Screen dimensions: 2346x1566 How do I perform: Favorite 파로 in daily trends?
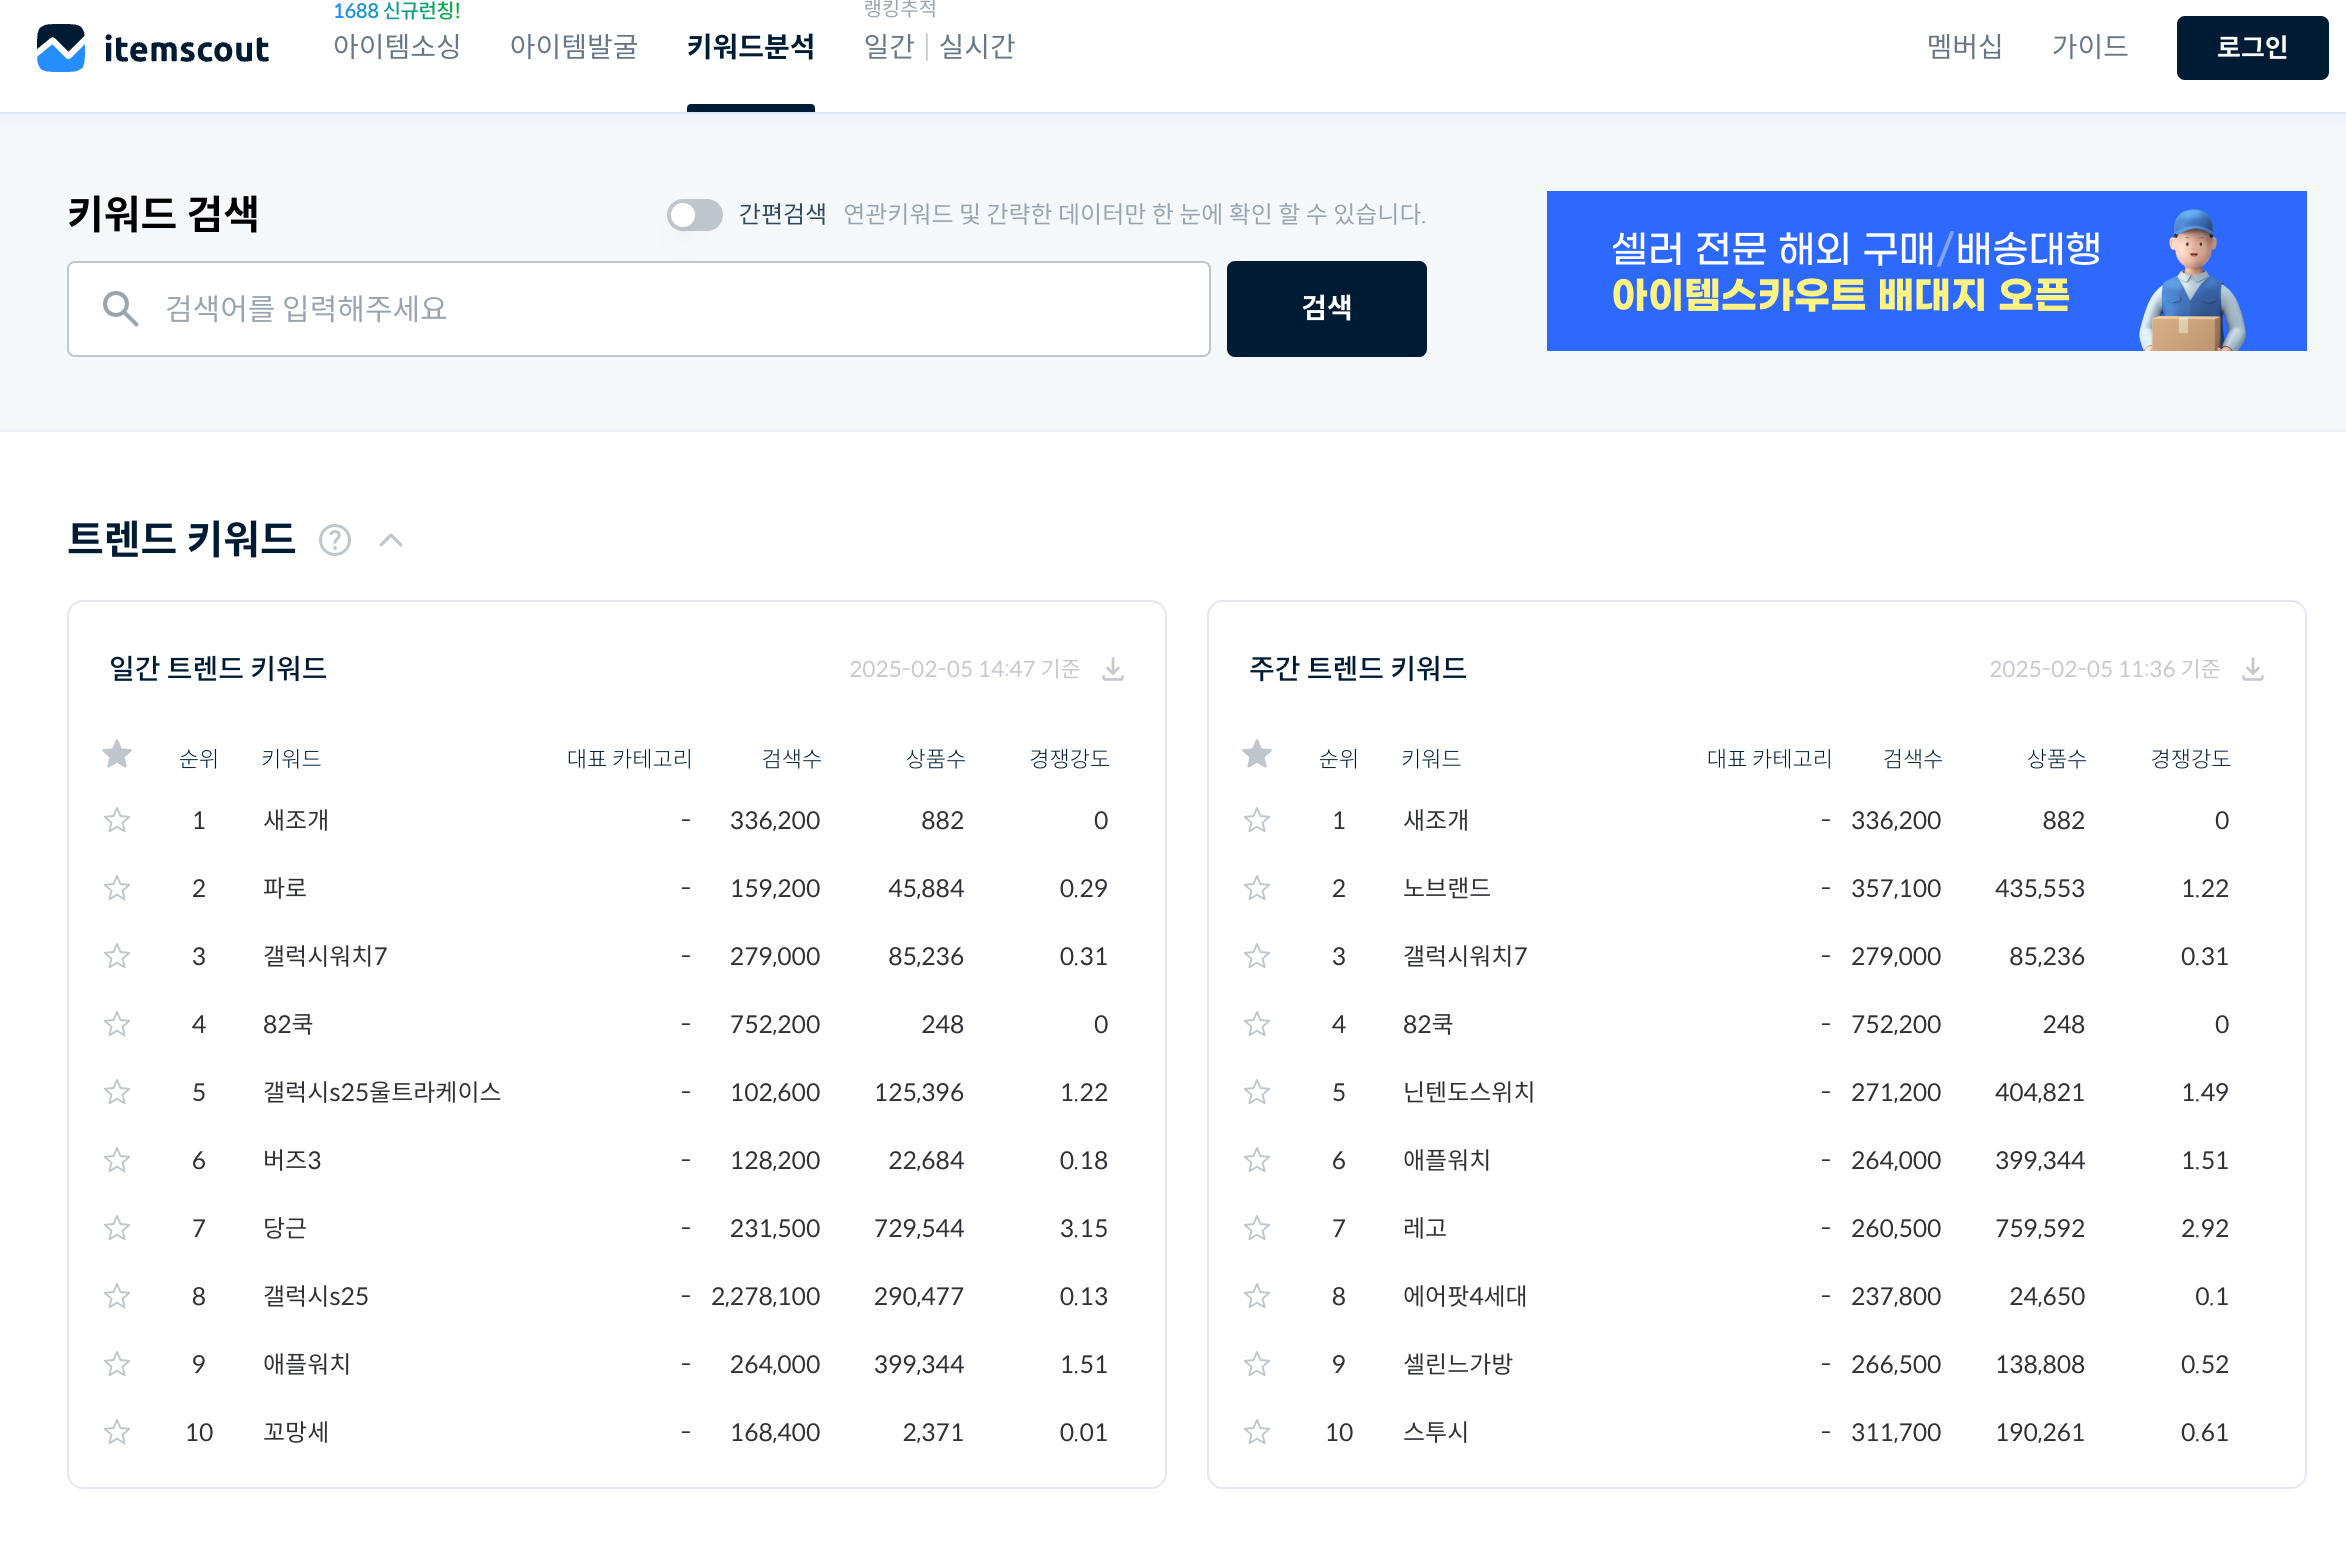[x=117, y=888]
